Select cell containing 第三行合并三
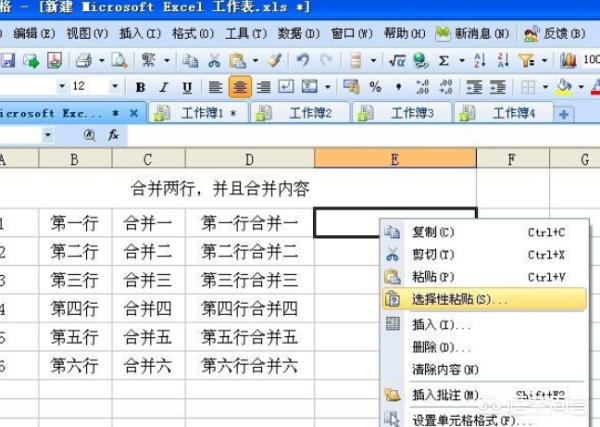Viewport: 600px width, 427px height. pos(249,280)
